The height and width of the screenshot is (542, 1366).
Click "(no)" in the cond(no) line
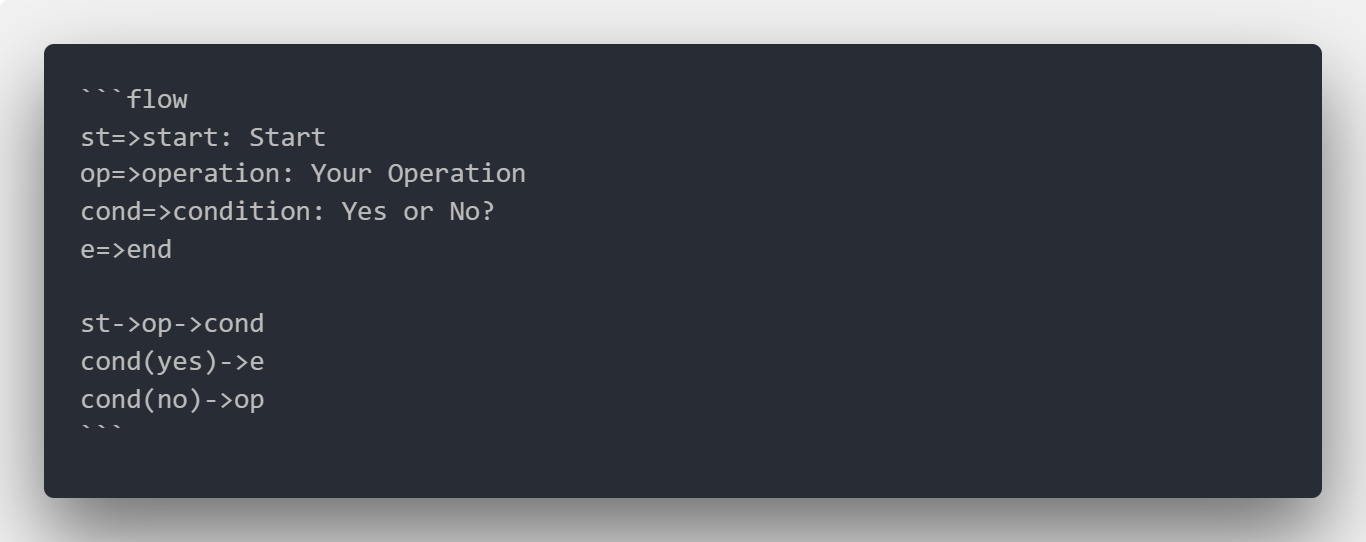point(172,400)
